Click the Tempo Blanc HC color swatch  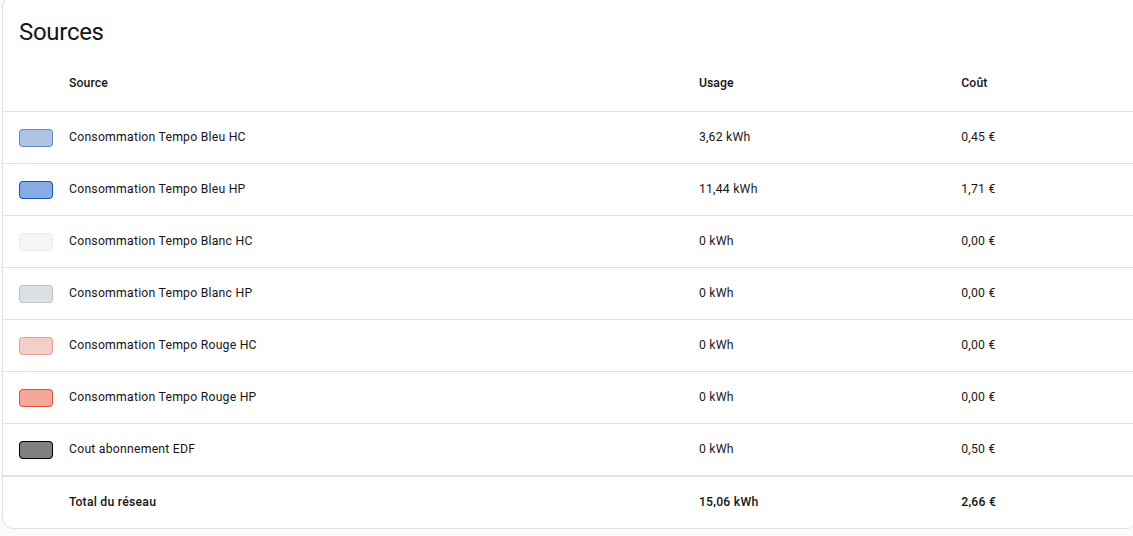(36, 242)
